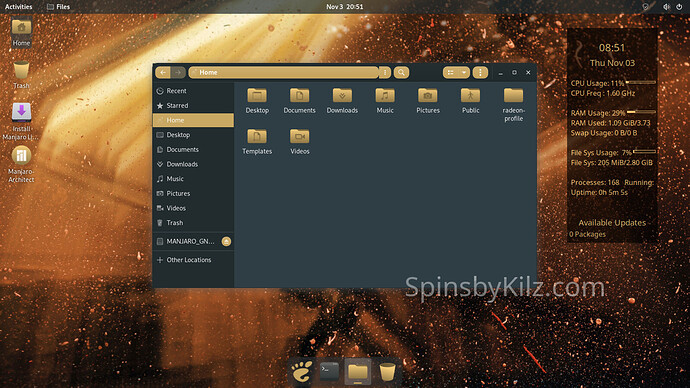
Task: Go forward with the right arrow button
Action: 178,72
